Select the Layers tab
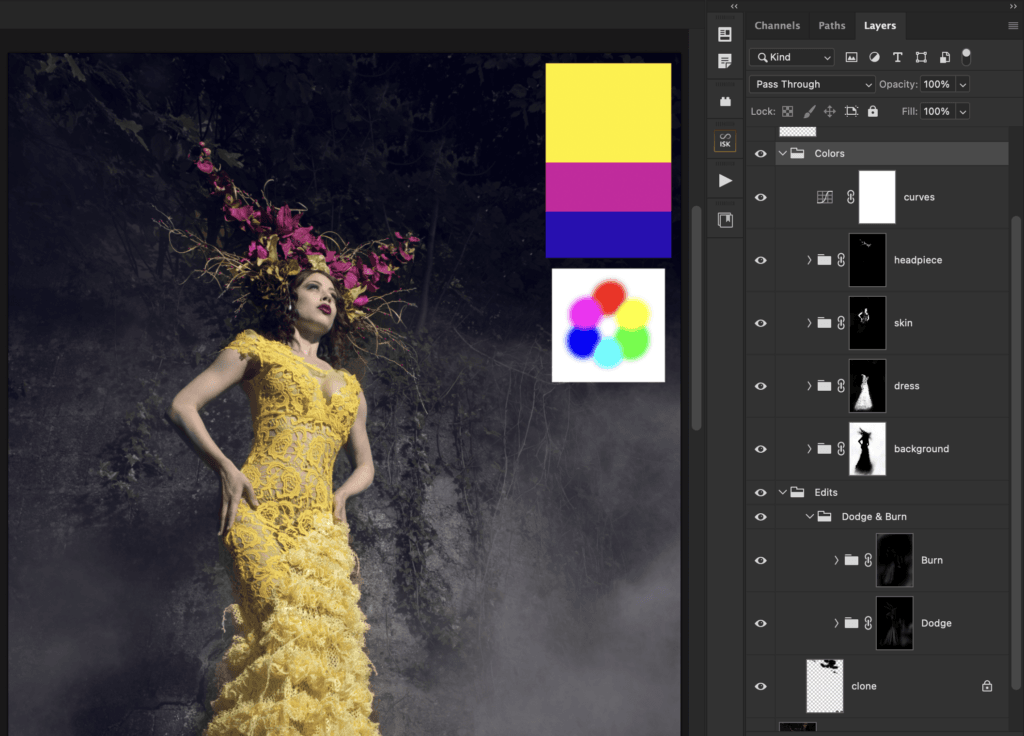 (880, 25)
